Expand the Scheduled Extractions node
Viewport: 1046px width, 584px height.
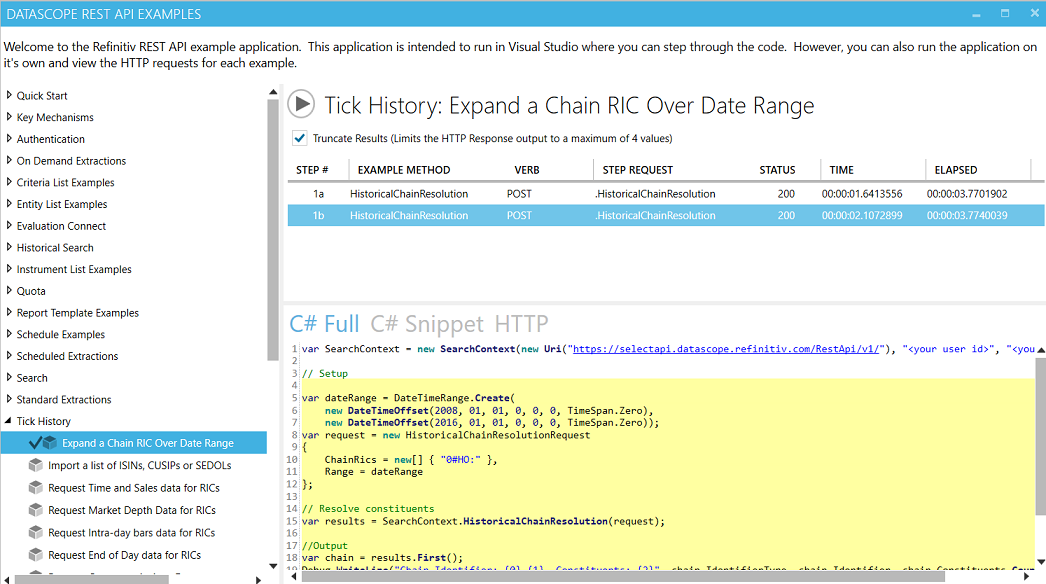[x=9, y=356]
